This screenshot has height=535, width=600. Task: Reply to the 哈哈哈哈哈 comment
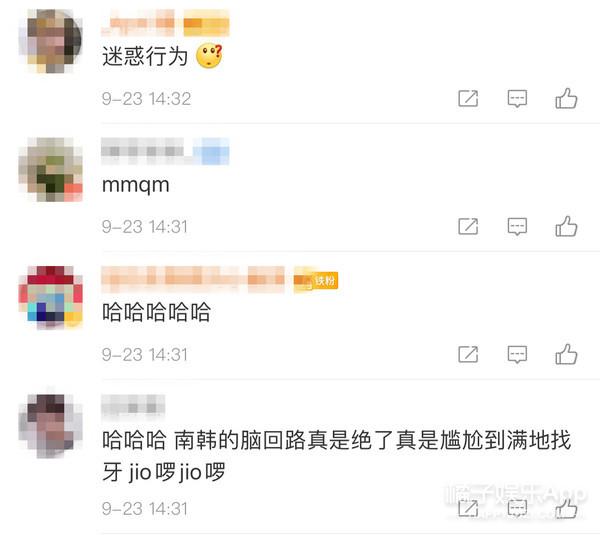[517, 354]
